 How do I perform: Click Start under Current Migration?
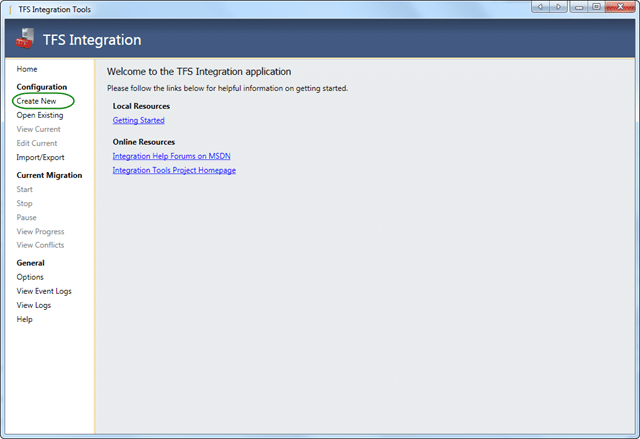(x=24, y=189)
